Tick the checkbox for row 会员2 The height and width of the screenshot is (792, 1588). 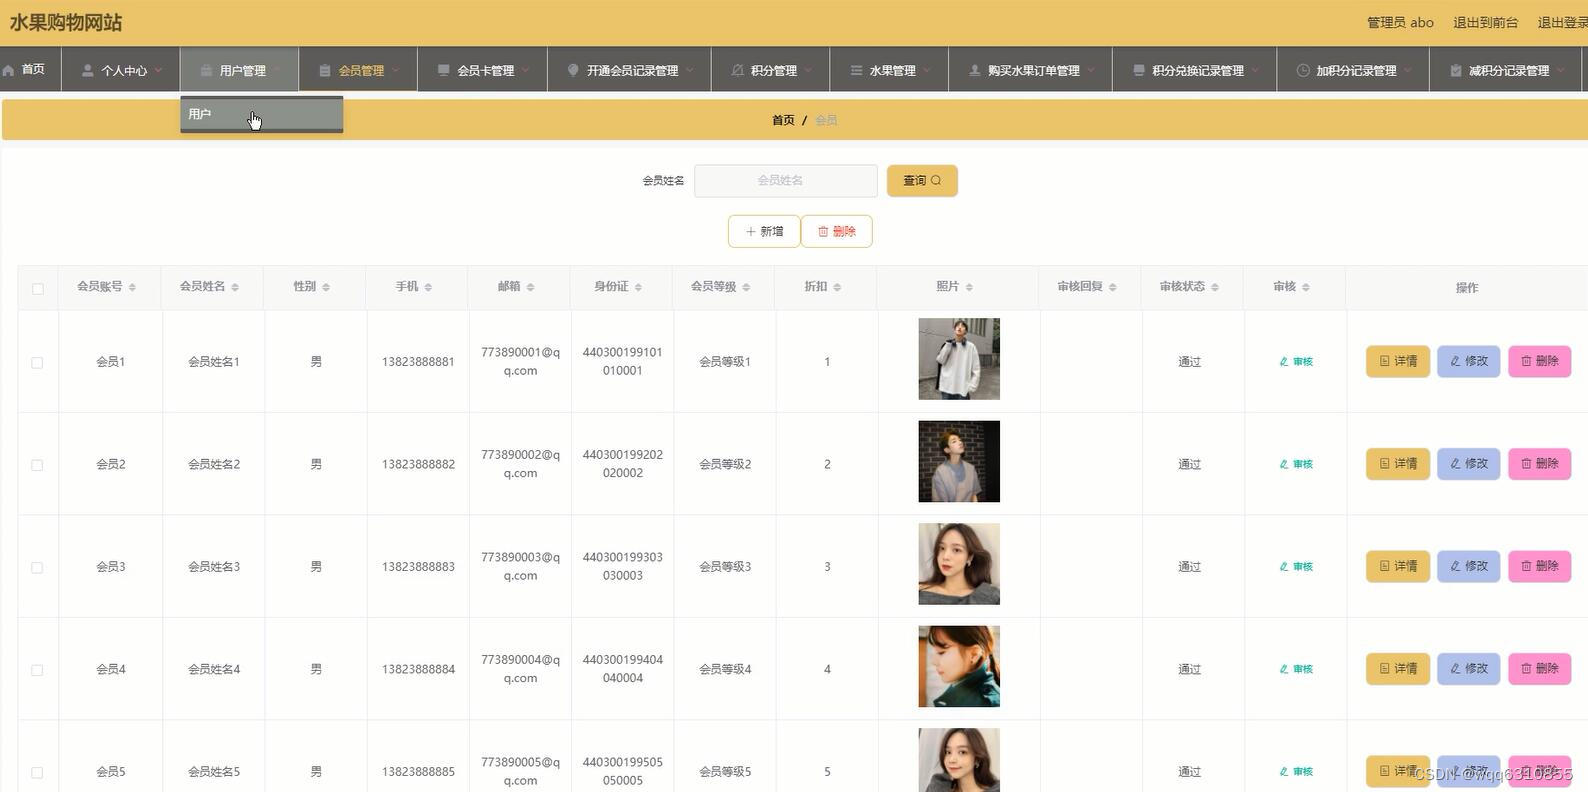(37, 465)
